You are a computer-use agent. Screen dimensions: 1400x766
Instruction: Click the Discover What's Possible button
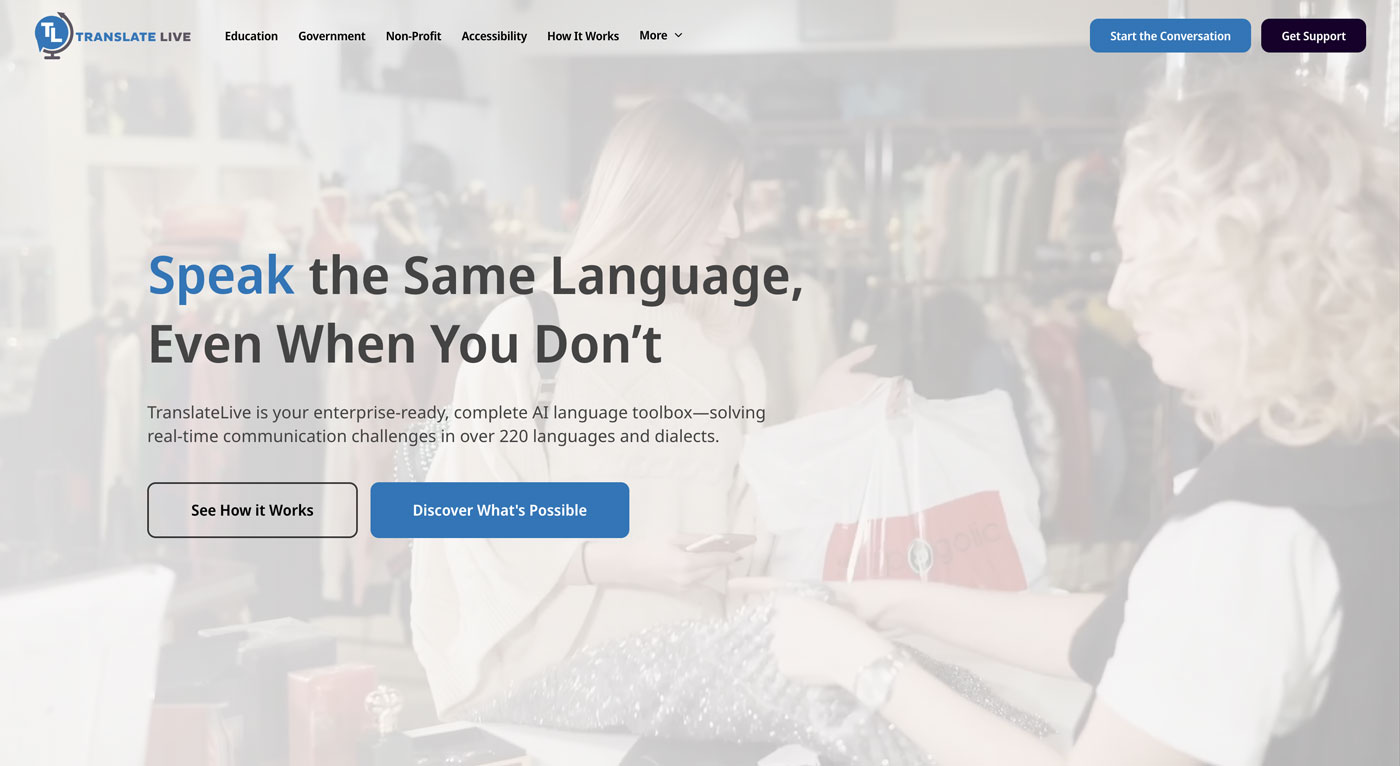tap(500, 510)
